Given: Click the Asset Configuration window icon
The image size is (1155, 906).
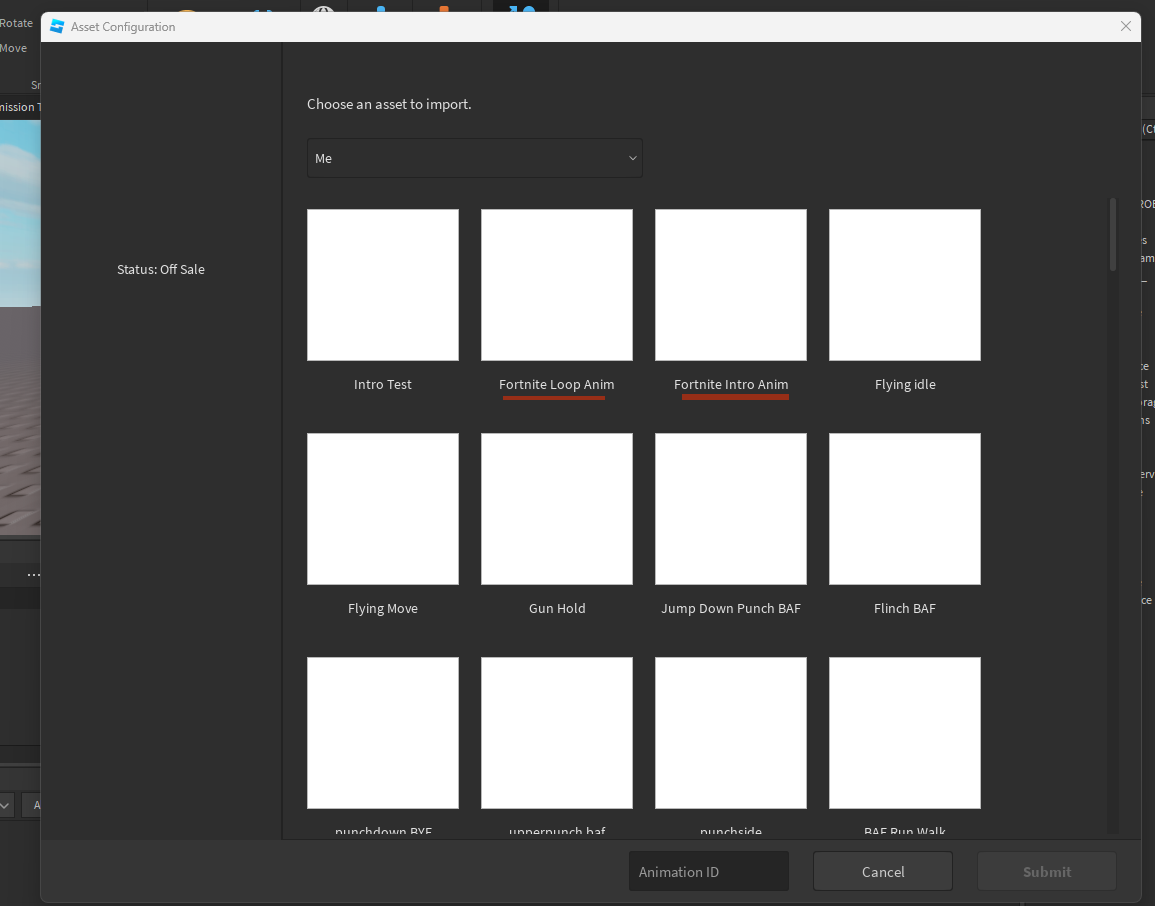Looking at the screenshot, I should click(x=57, y=26).
